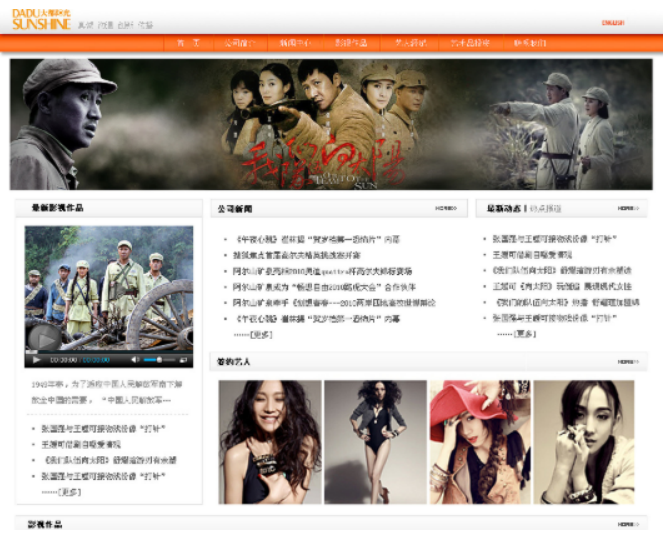Viewport: 666px width, 536px height.
Task: Open 联系我们 navigation item
Action: pyautogui.click(x=530, y=43)
